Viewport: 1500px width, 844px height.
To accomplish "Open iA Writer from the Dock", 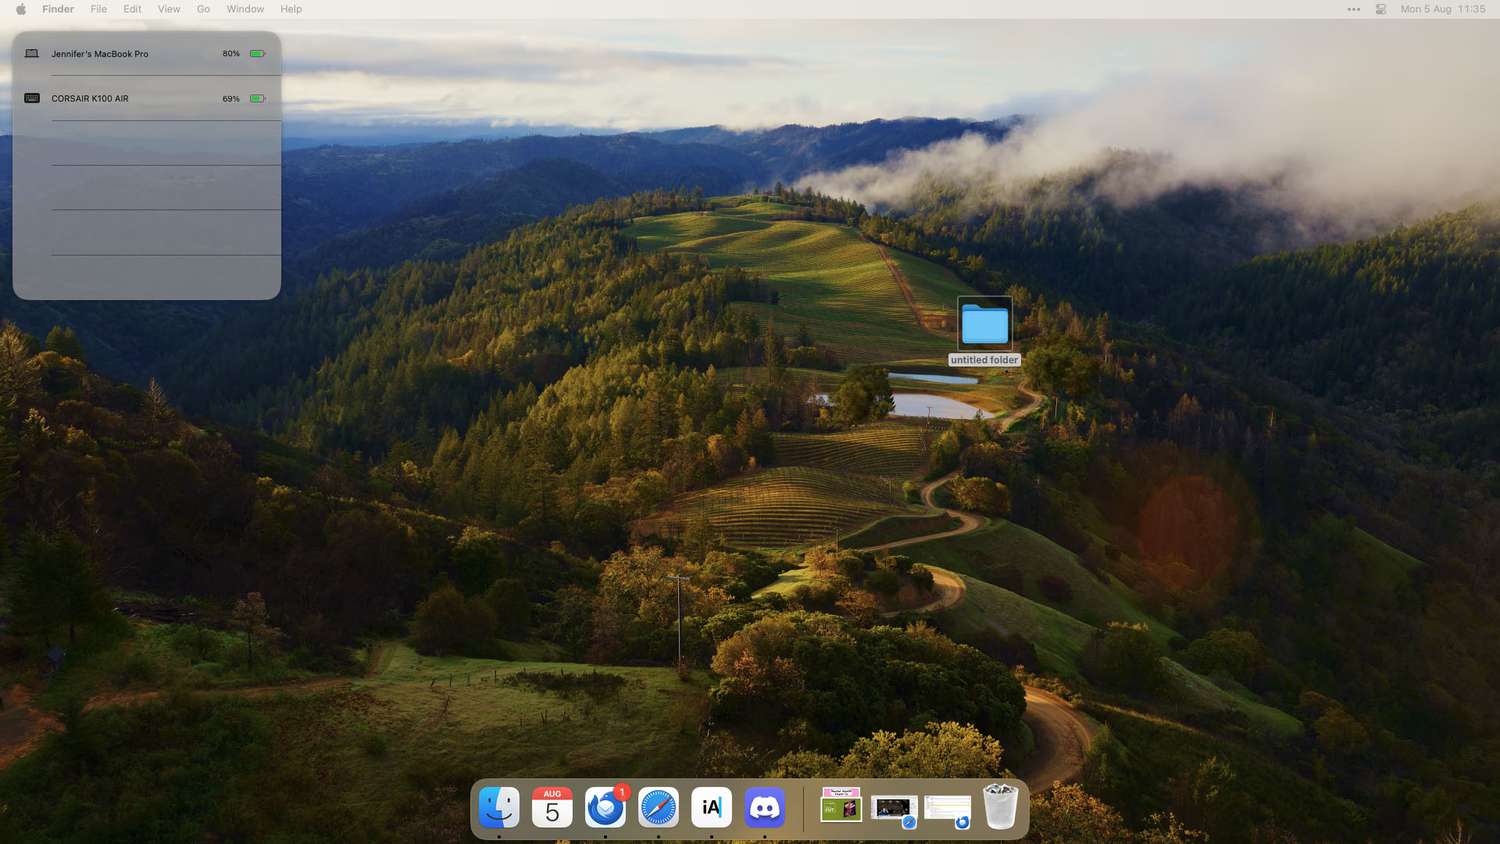I will (711, 807).
